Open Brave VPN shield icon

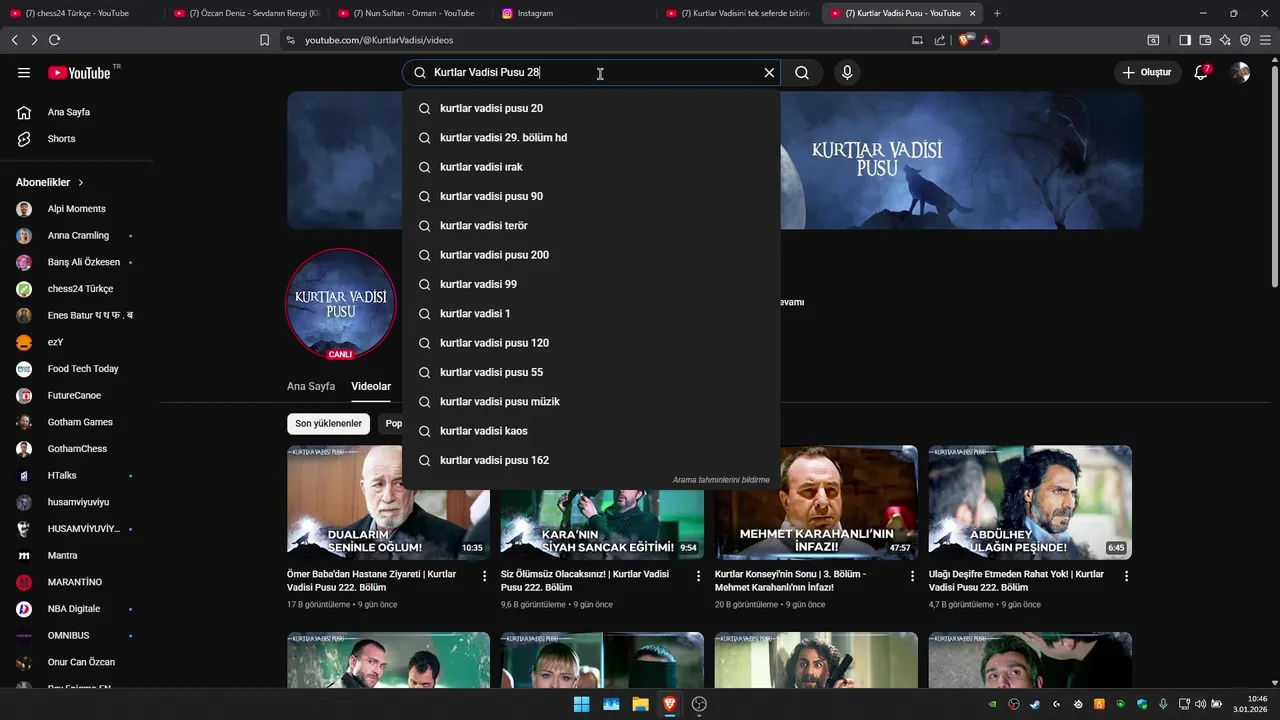(1245, 40)
